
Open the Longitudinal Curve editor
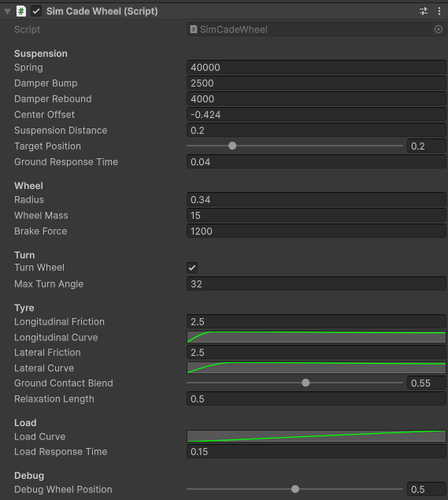[316, 337]
